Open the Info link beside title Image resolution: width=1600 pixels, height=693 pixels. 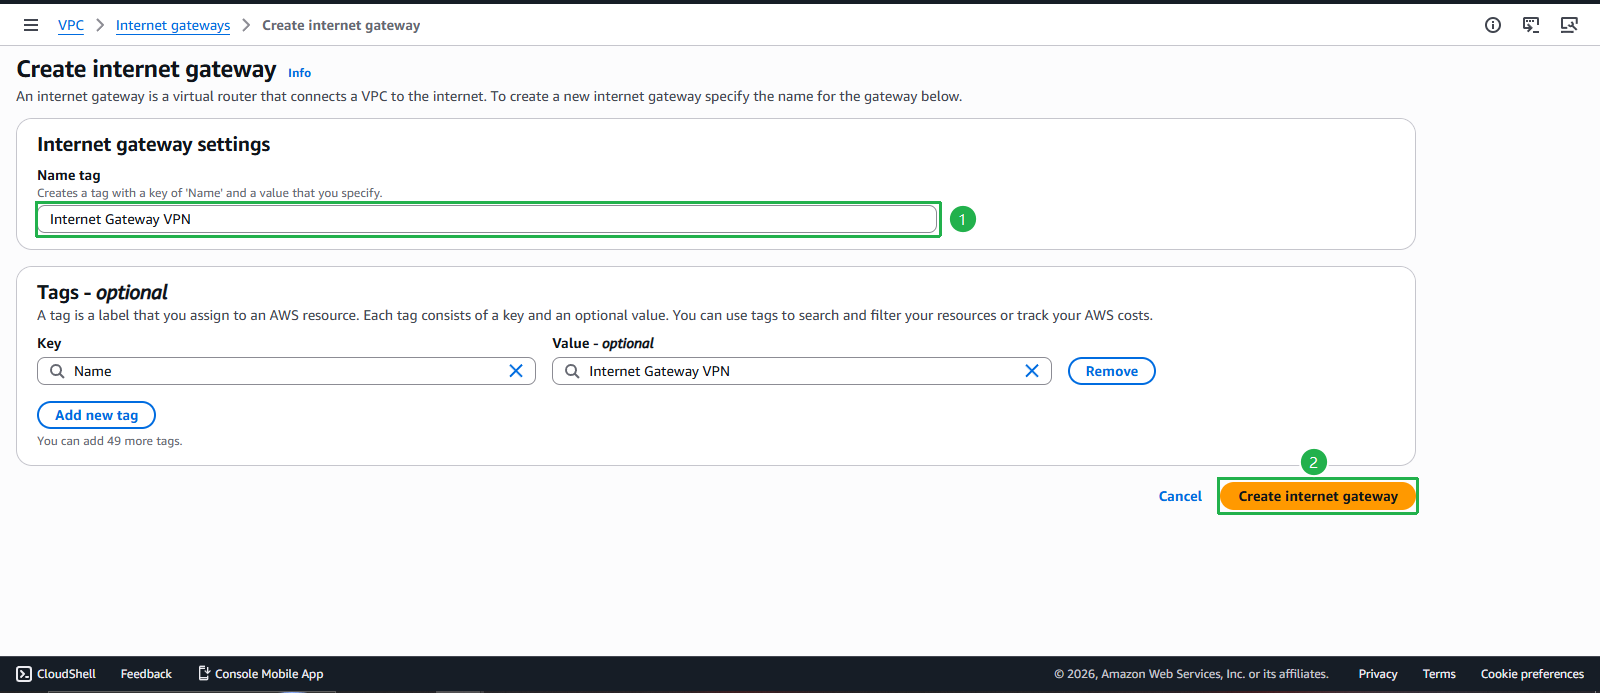point(299,73)
